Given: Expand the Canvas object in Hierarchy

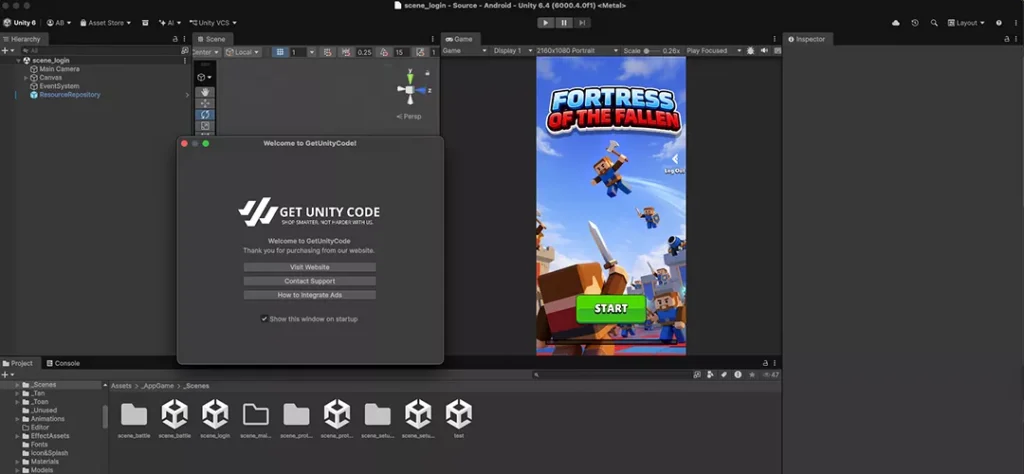Looking at the screenshot, I should pyautogui.click(x=25, y=78).
